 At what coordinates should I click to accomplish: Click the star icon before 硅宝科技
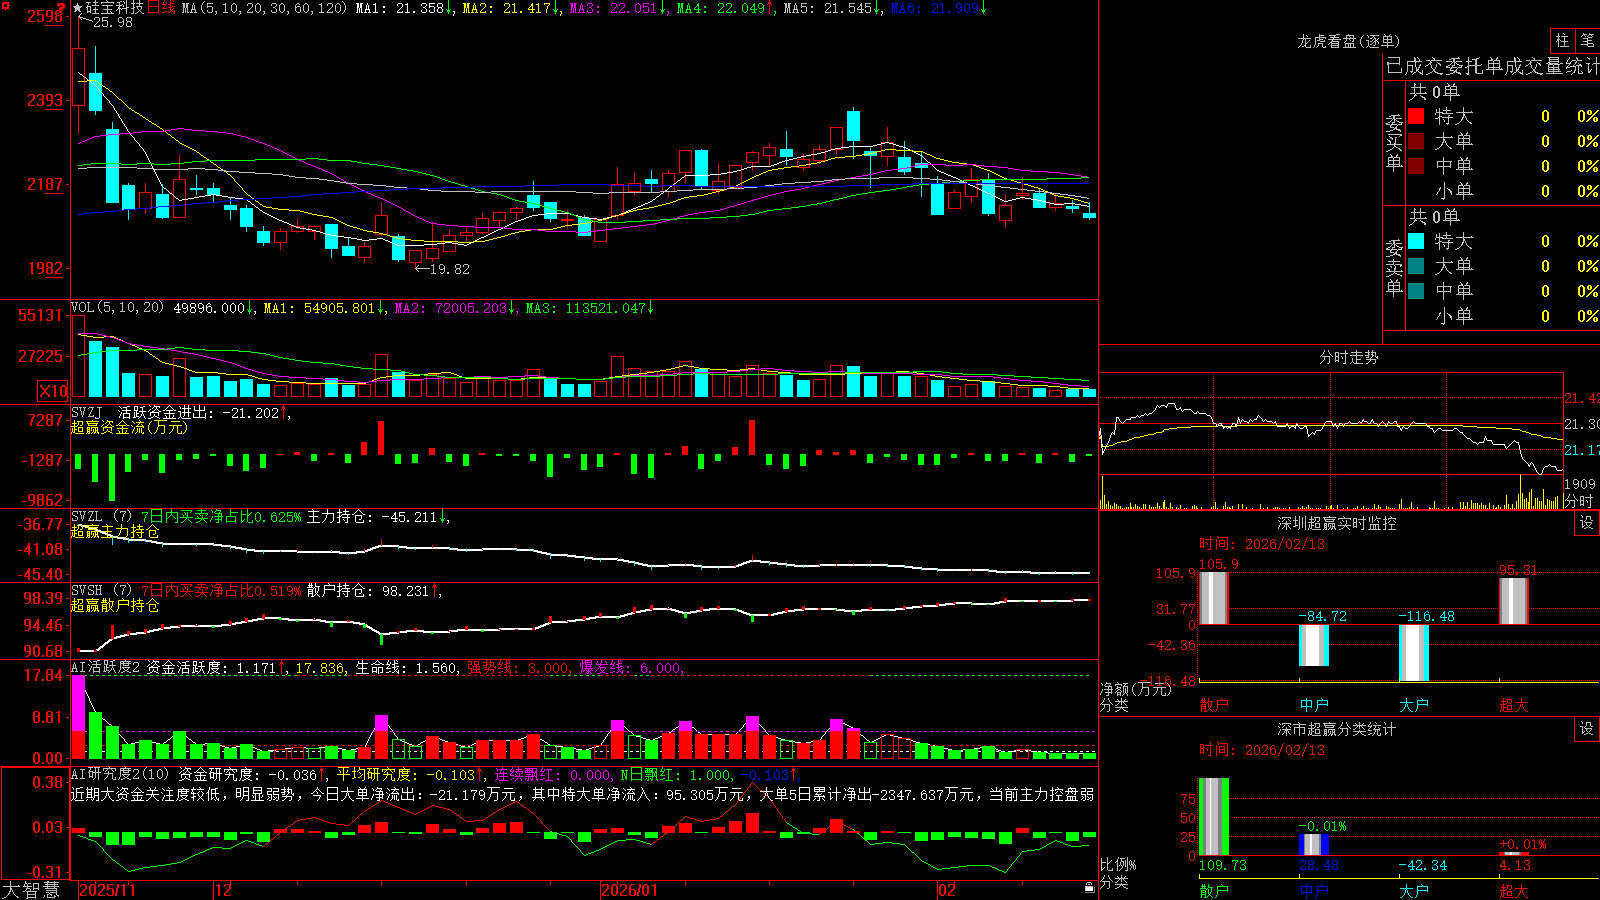click(78, 8)
